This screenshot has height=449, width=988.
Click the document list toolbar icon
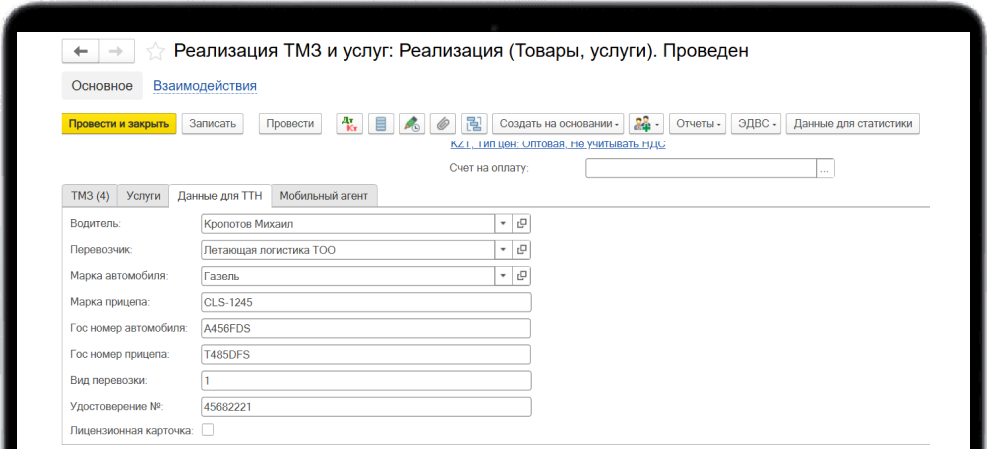coord(380,124)
